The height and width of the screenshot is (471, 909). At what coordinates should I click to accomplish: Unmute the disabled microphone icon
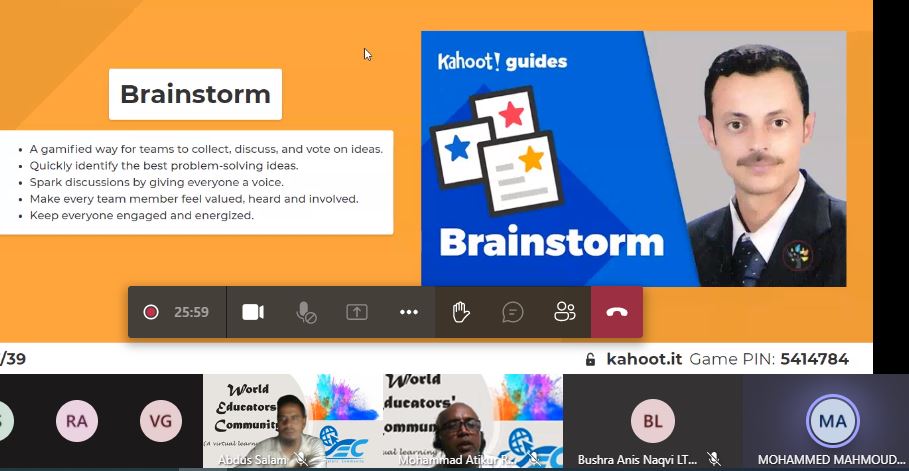click(306, 312)
